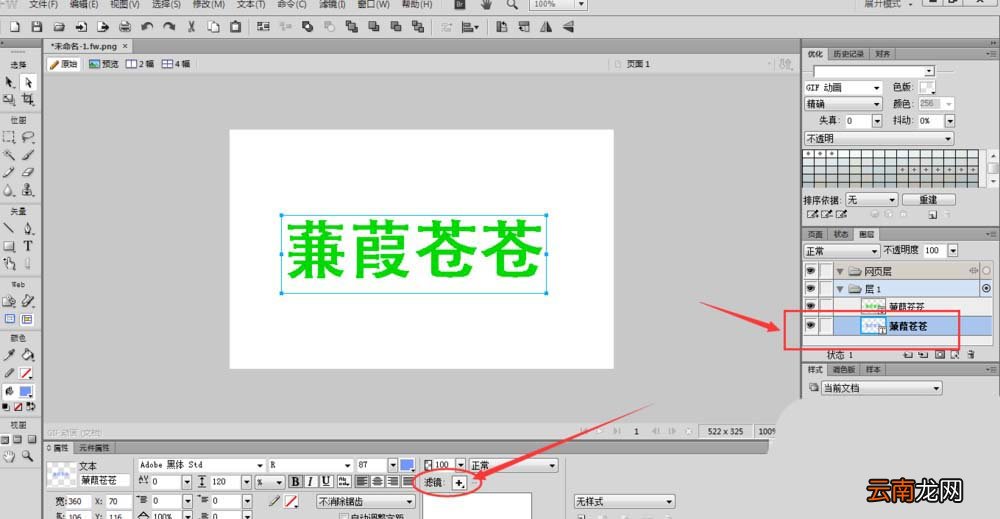Switch to the 历史记录 tab

[x=848, y=54]
